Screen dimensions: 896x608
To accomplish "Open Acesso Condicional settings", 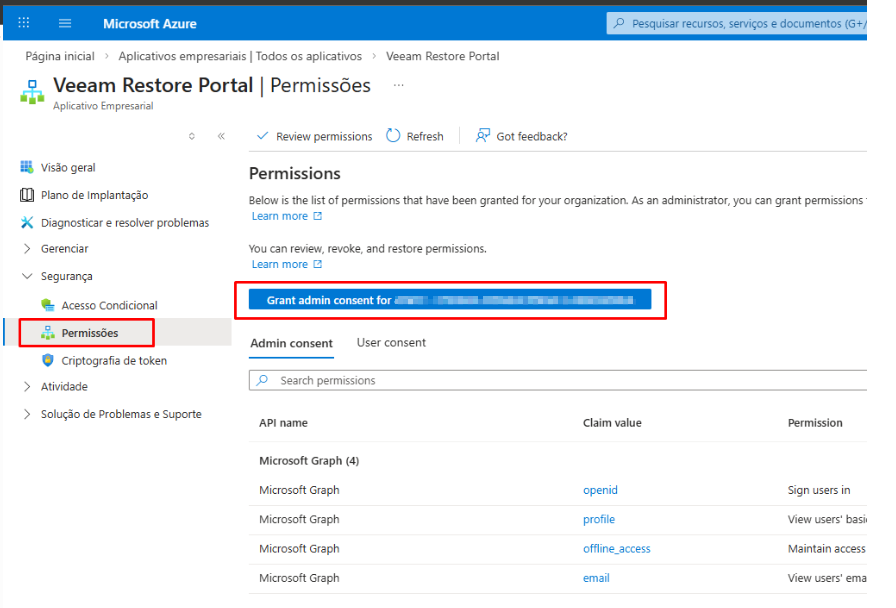I will tap(109, 305).
